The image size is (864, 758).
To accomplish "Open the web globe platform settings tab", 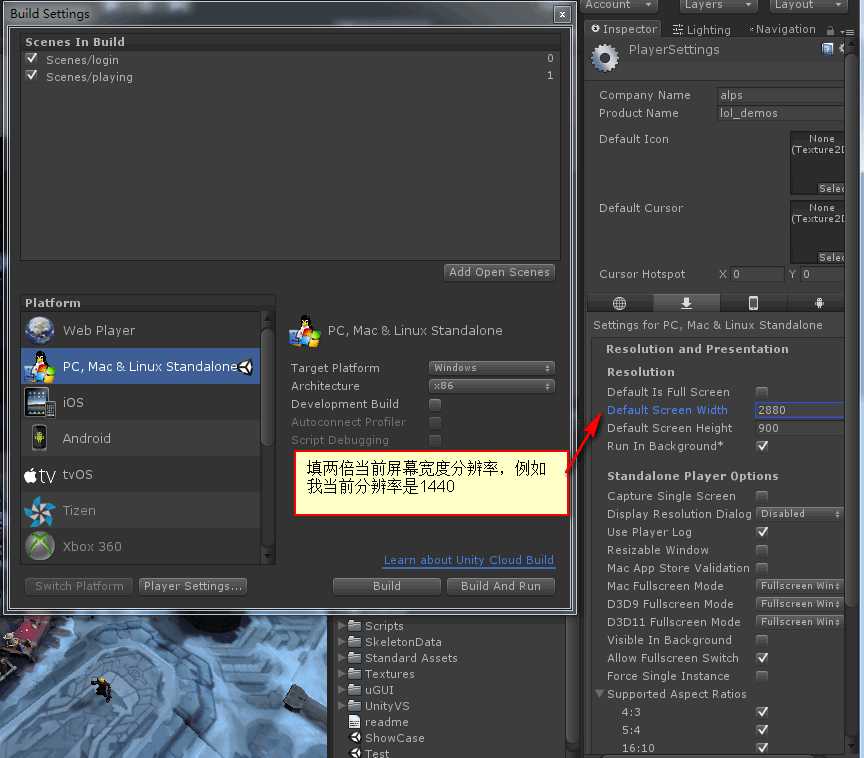I will click(619, 303).
